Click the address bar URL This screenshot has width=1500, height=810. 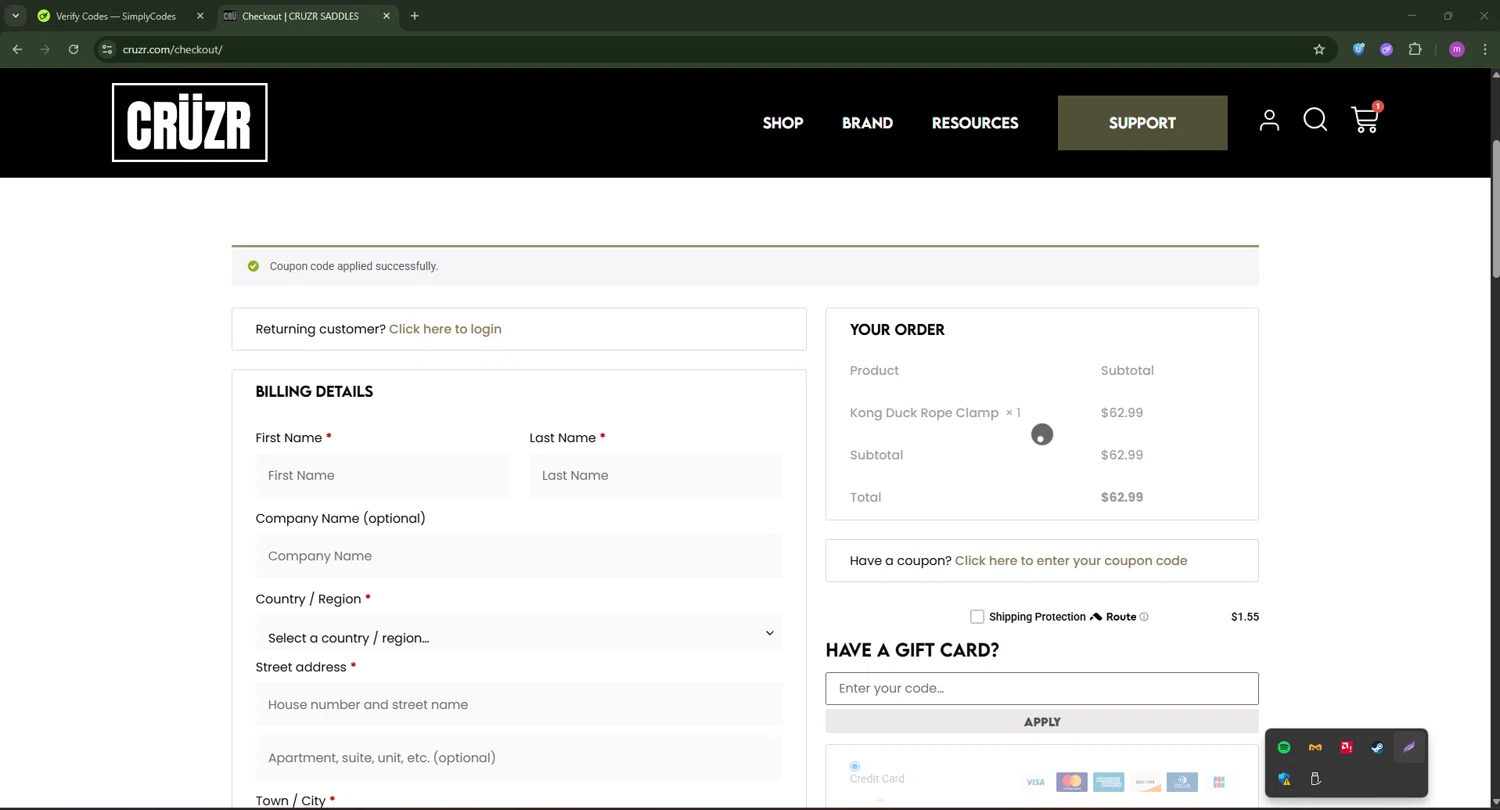(x=172, y=49)
